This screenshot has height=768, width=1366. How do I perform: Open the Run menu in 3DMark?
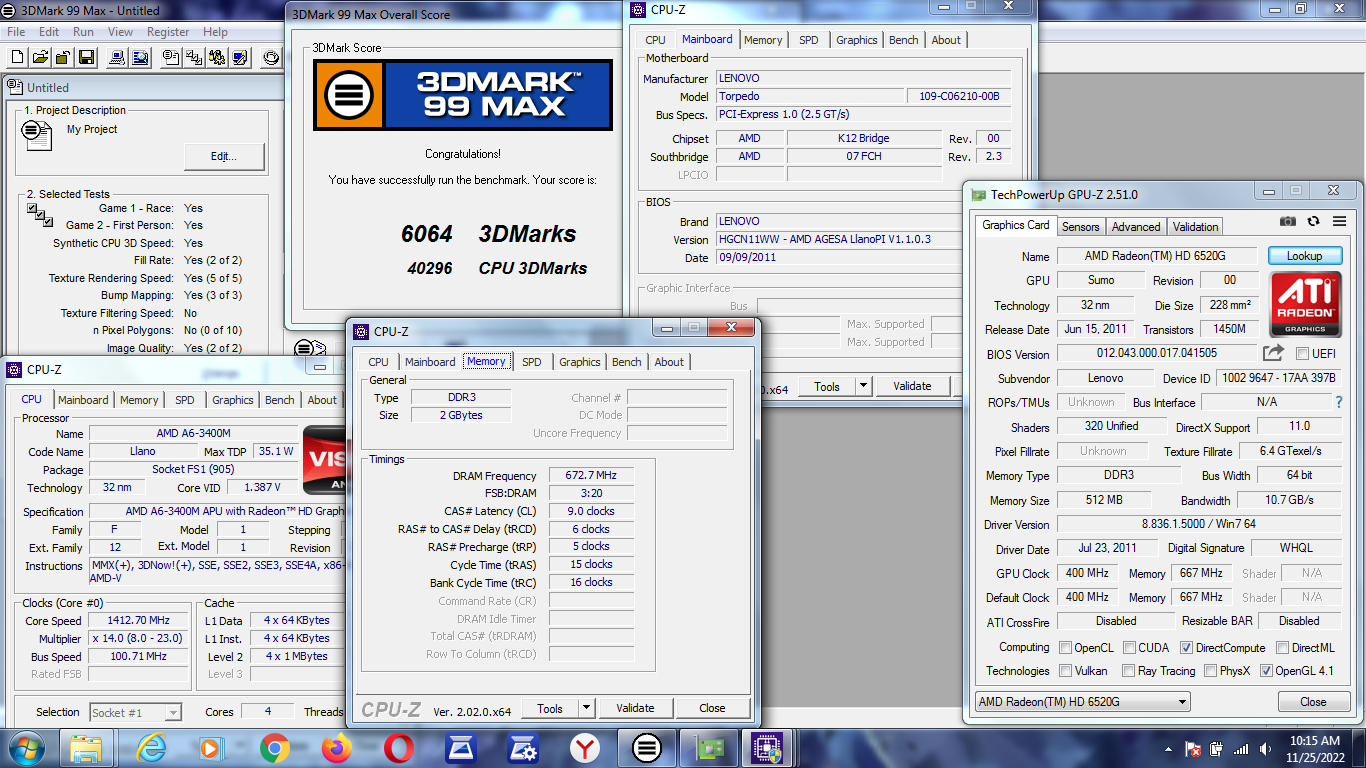tap(83, 32)
